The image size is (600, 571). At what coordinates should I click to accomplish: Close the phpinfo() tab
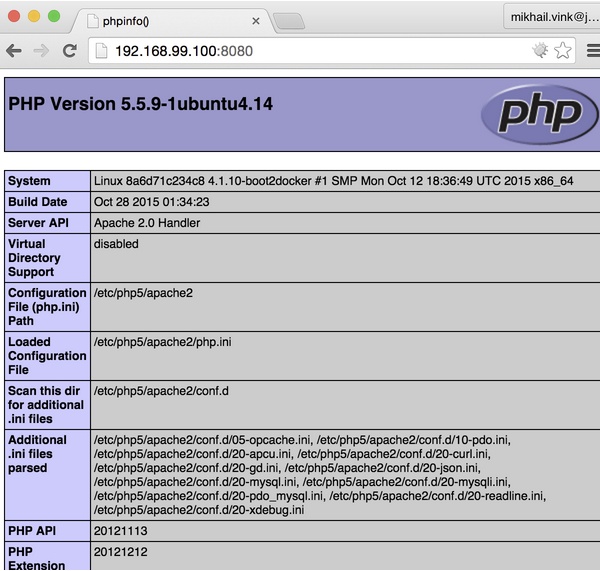(256, 21)
